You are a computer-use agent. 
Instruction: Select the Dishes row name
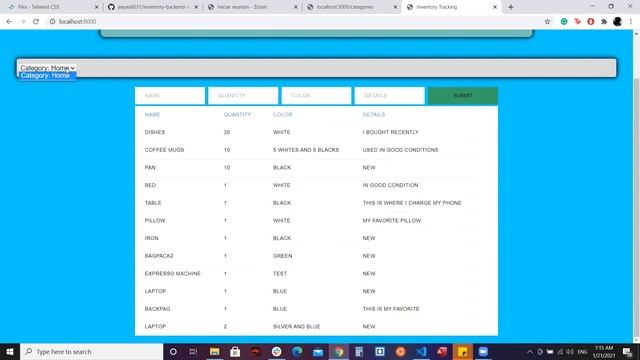(155, 132)
